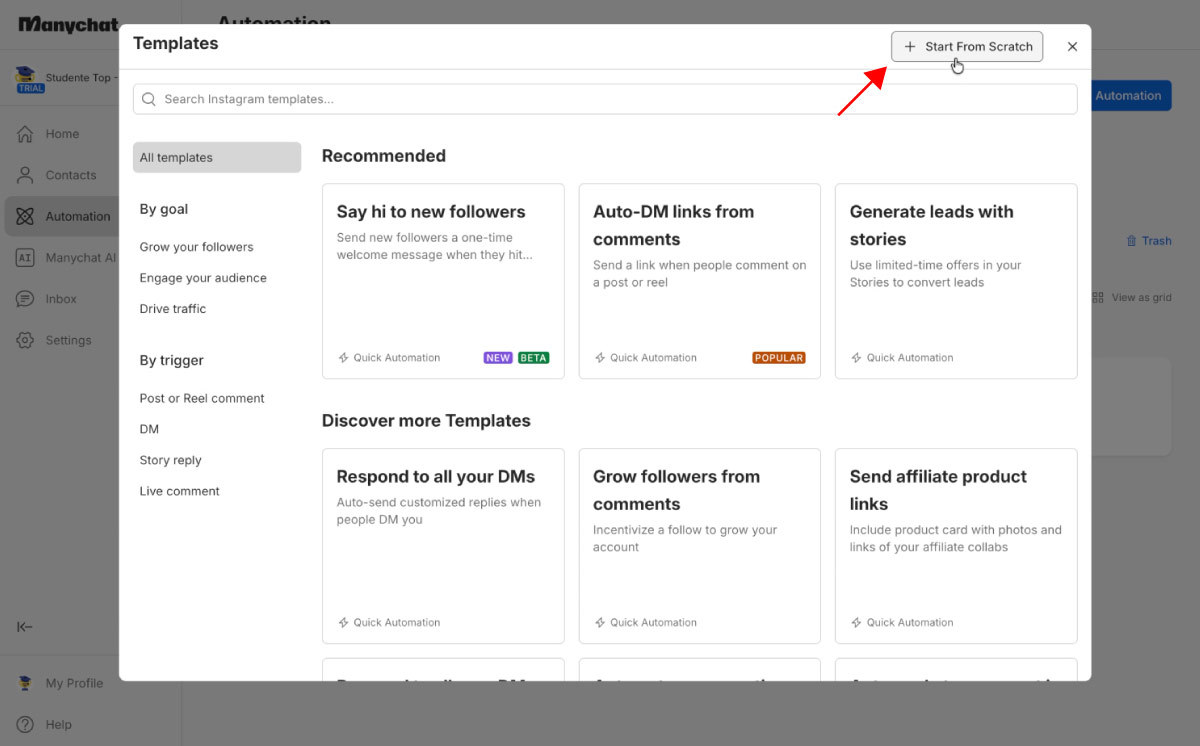This screenshot has width=1200, height=746.
Task: Filter by Story reply trigger
Action: [171, 460]
